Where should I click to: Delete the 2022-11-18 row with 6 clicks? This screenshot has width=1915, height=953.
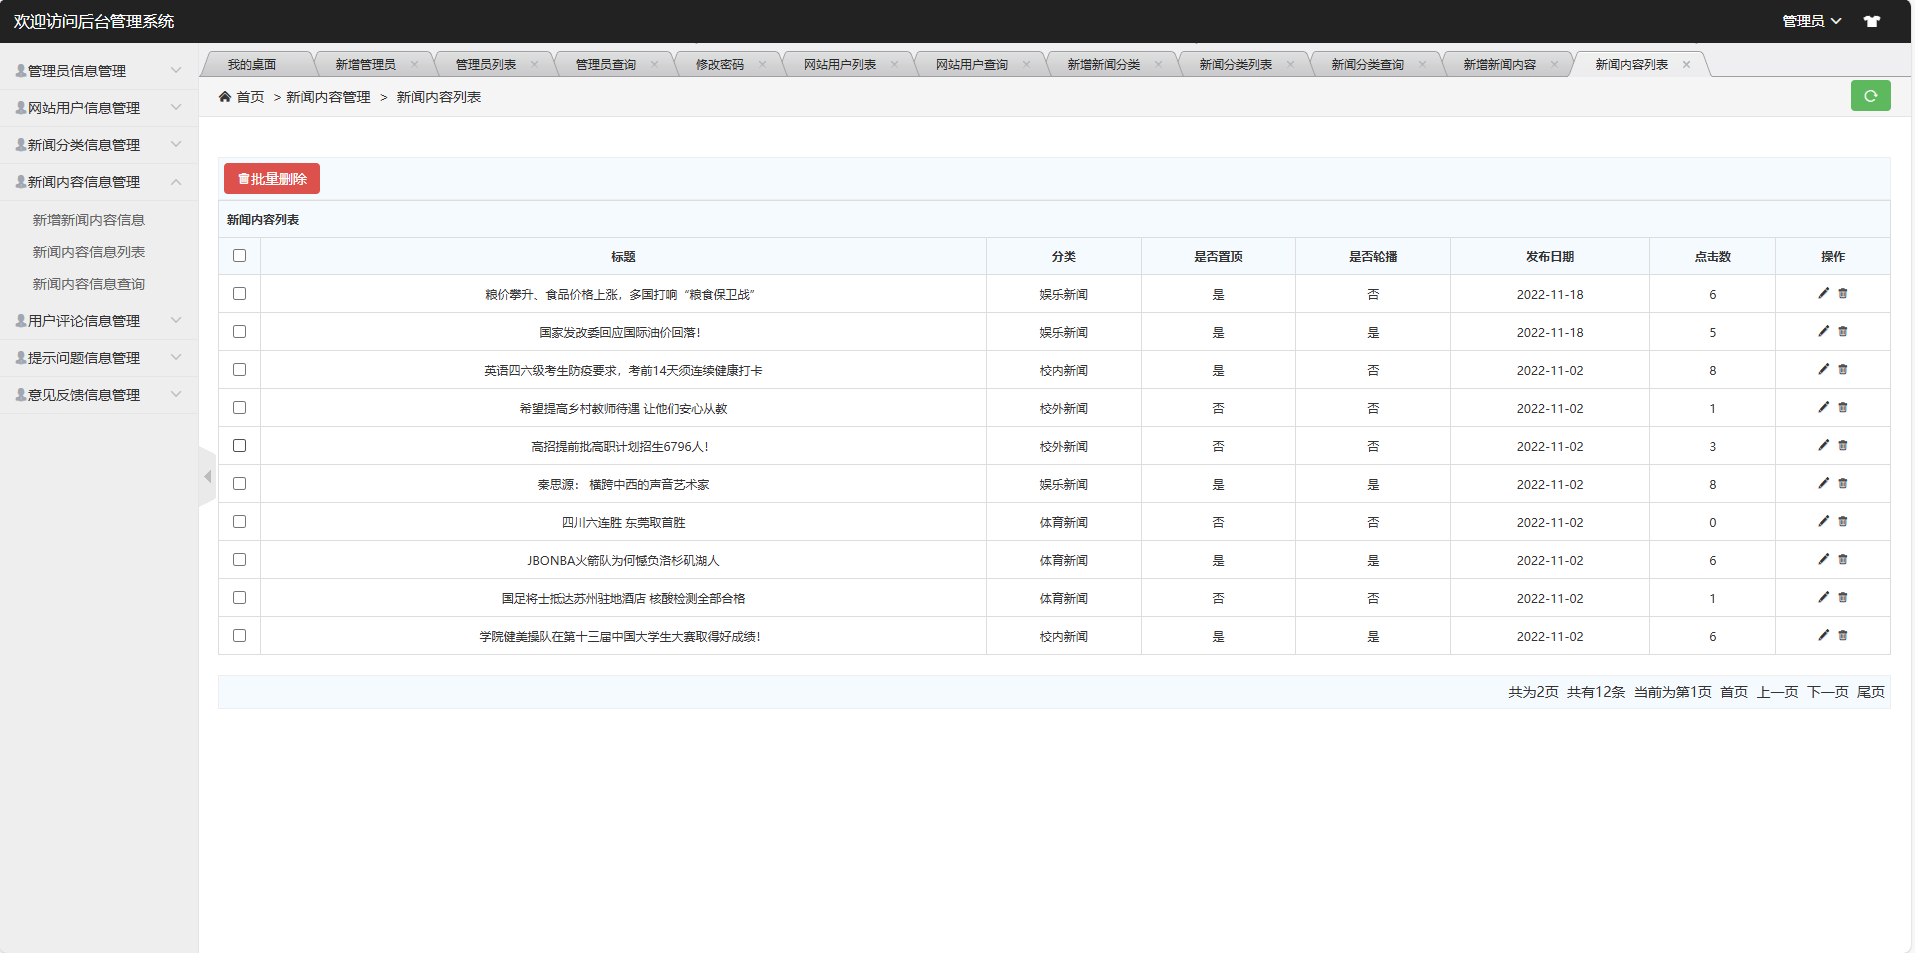tap(1843, 293)
